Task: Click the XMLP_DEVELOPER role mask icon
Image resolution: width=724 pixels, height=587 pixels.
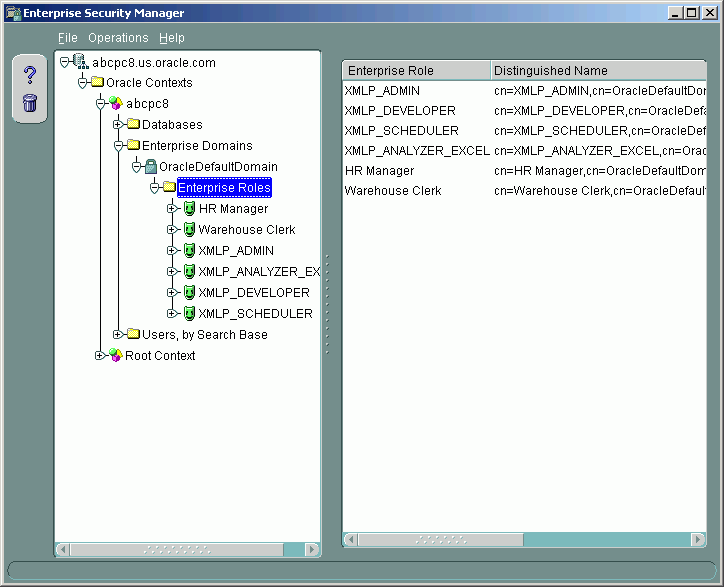Action: point(189,292)
